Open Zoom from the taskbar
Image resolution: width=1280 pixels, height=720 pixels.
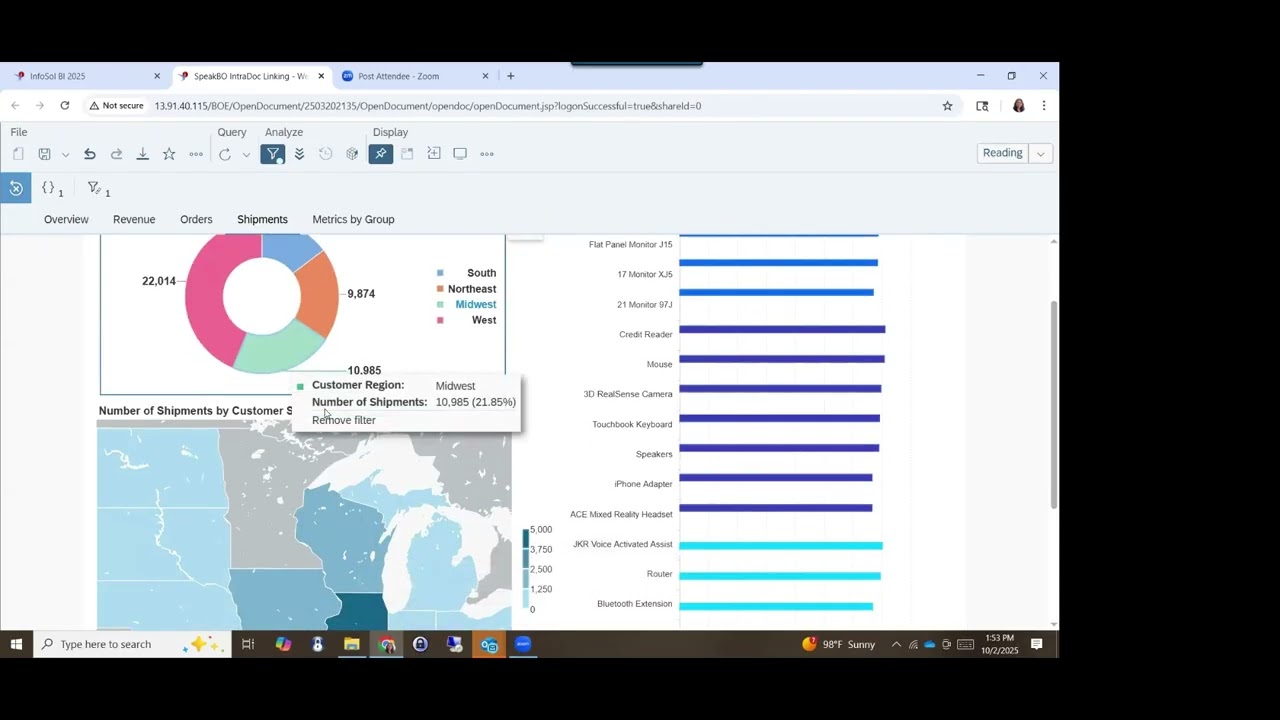[523, 644]
